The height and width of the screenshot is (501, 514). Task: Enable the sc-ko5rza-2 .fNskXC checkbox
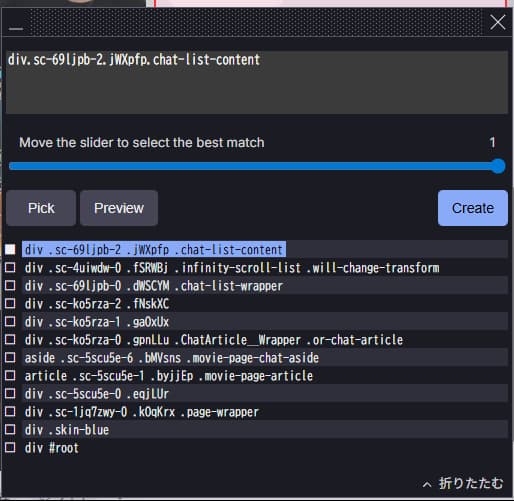coord(10,303)
